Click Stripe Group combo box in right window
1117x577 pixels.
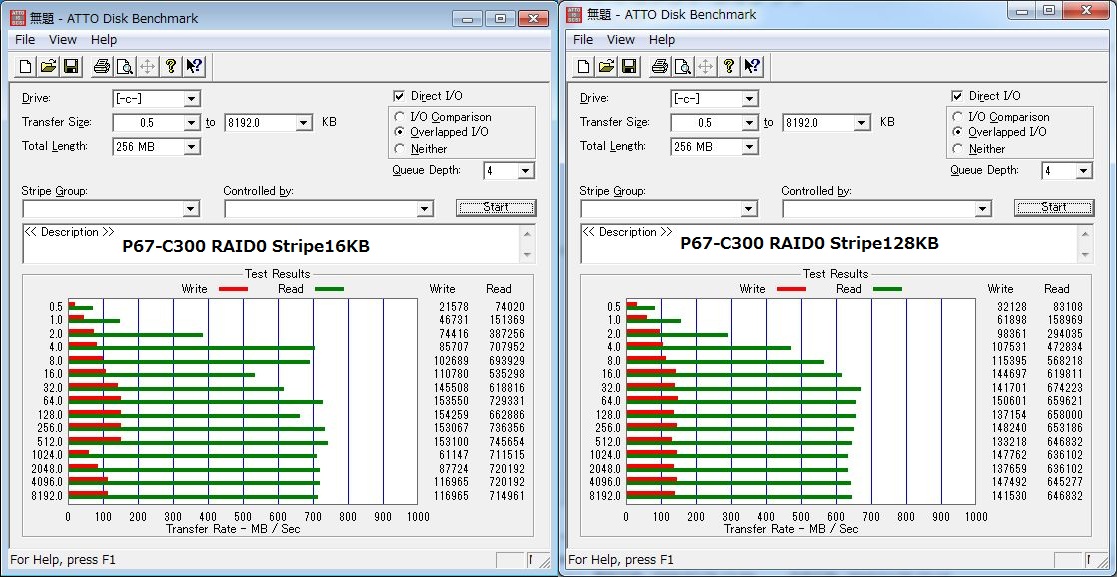click(x=669, y=209)
